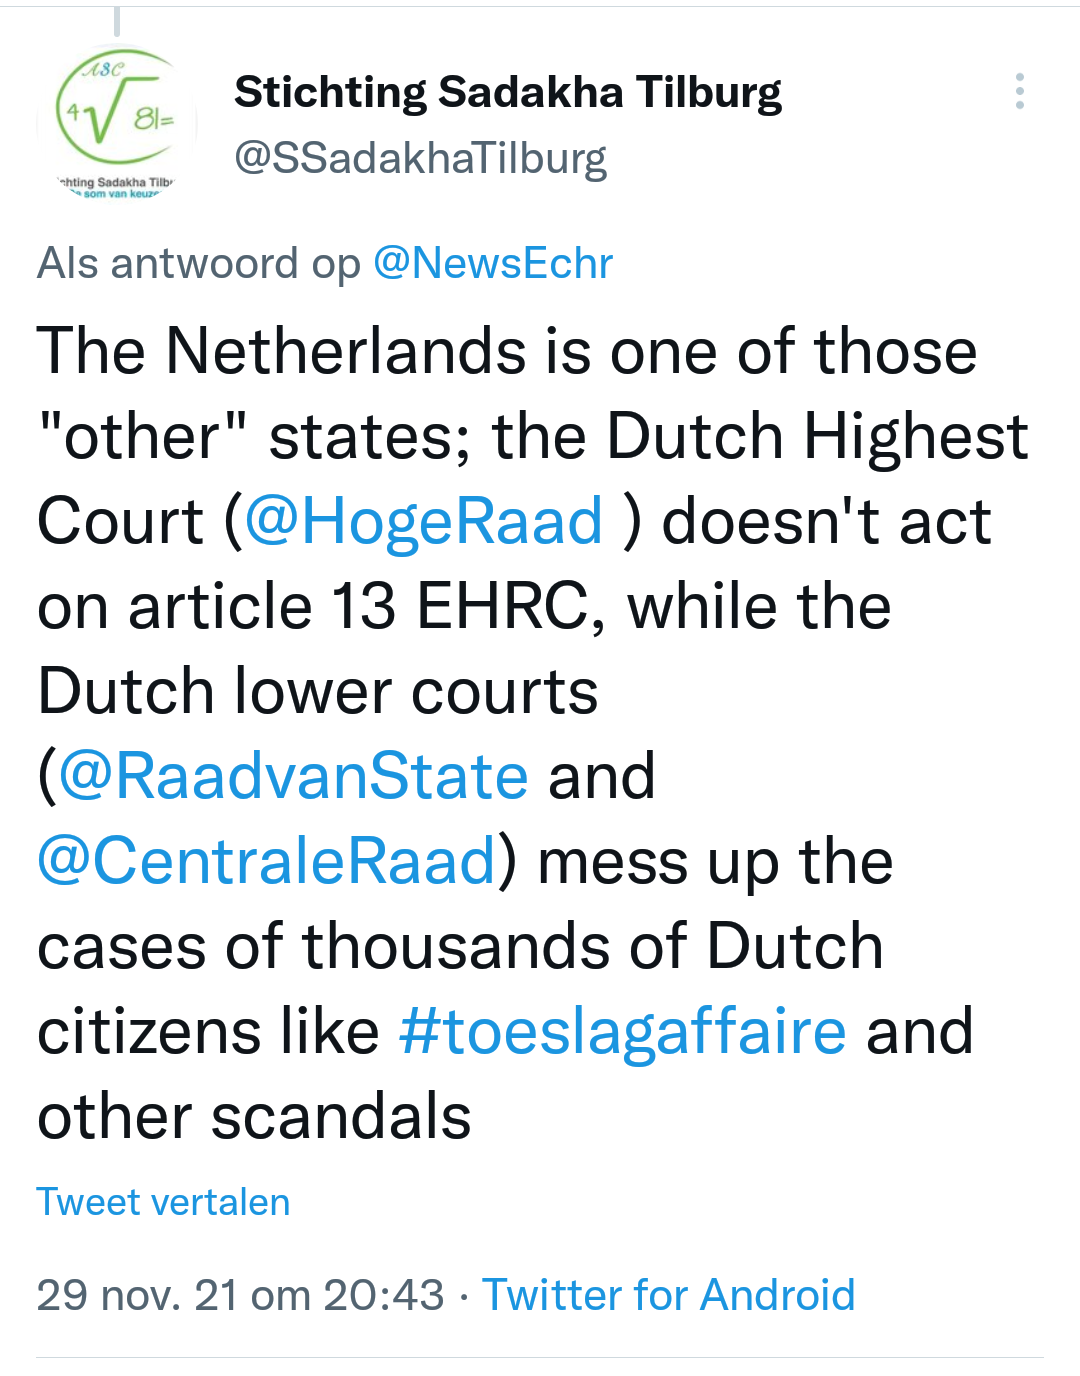Tap the @HogeRaad mention
This screenshot has width=1080, height=1376.
point(423,522)
